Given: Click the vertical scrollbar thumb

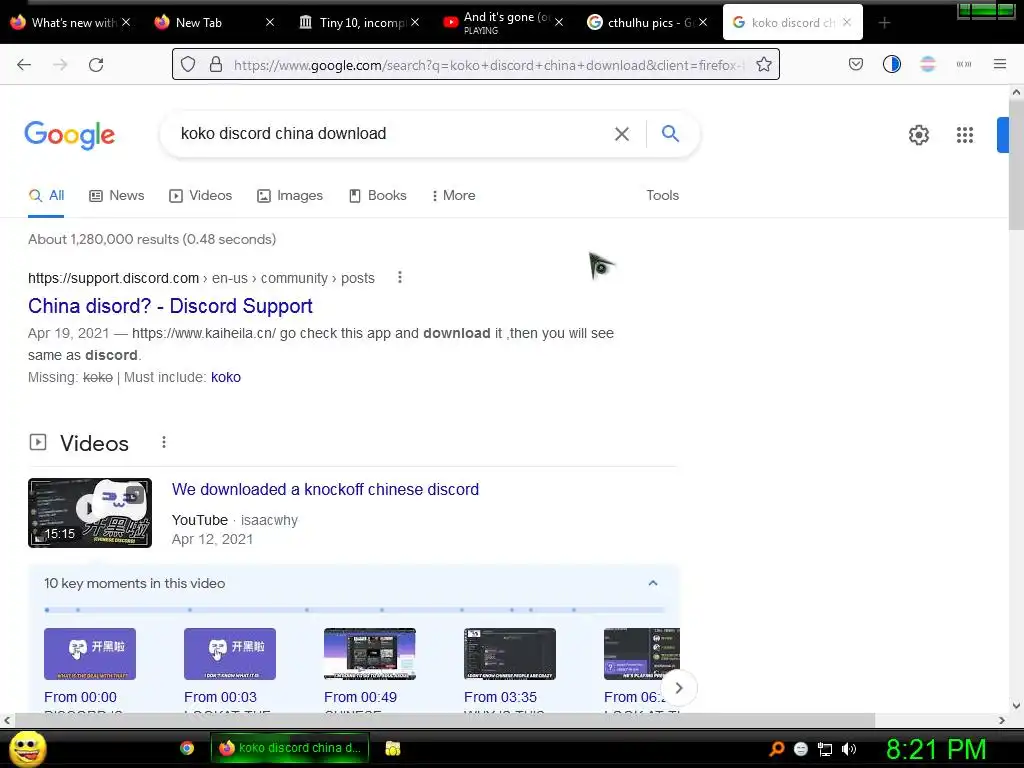Looking at the screenshot, I should [1016, 165].
